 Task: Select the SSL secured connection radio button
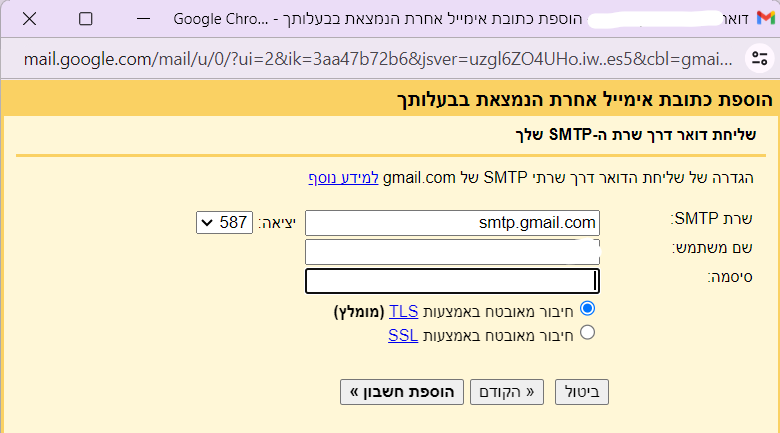pos(587,332)
